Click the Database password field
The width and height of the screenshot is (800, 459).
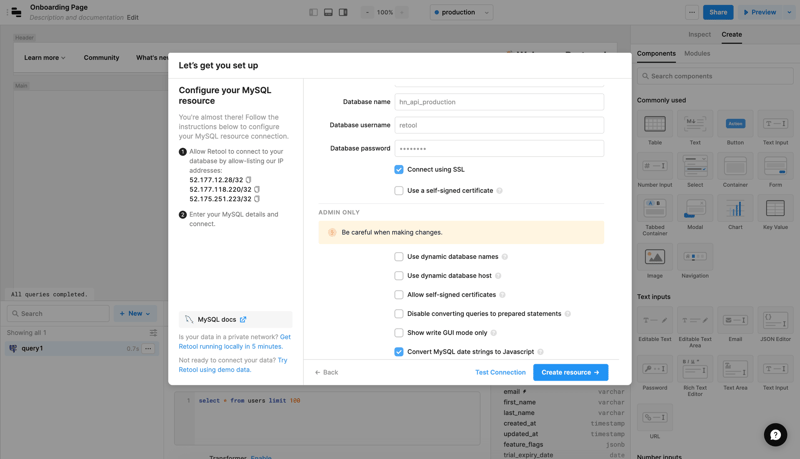point(499,148)
